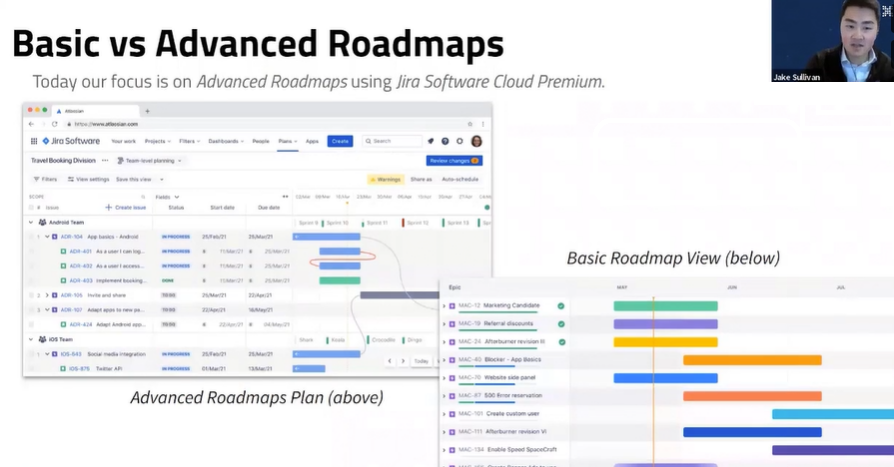The image size is (894, 467).
Task: Toggle the select-all issues checkbox in the header
Action: click(x=31, y=208)
